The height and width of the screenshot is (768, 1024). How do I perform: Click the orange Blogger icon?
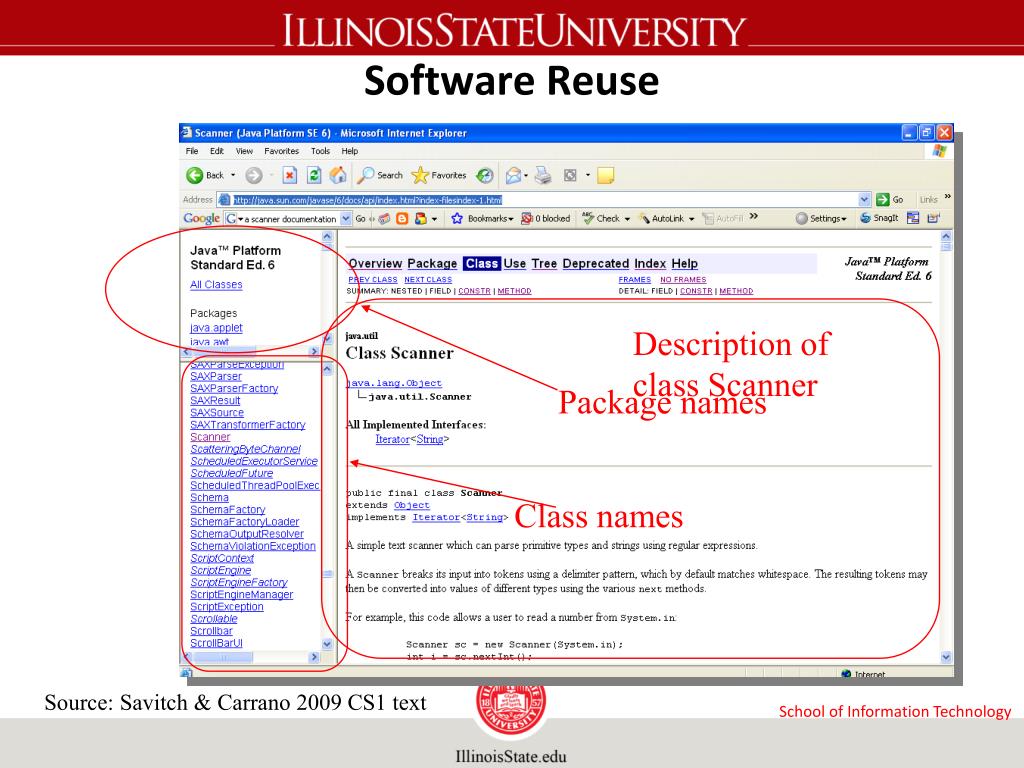(402, 219)
